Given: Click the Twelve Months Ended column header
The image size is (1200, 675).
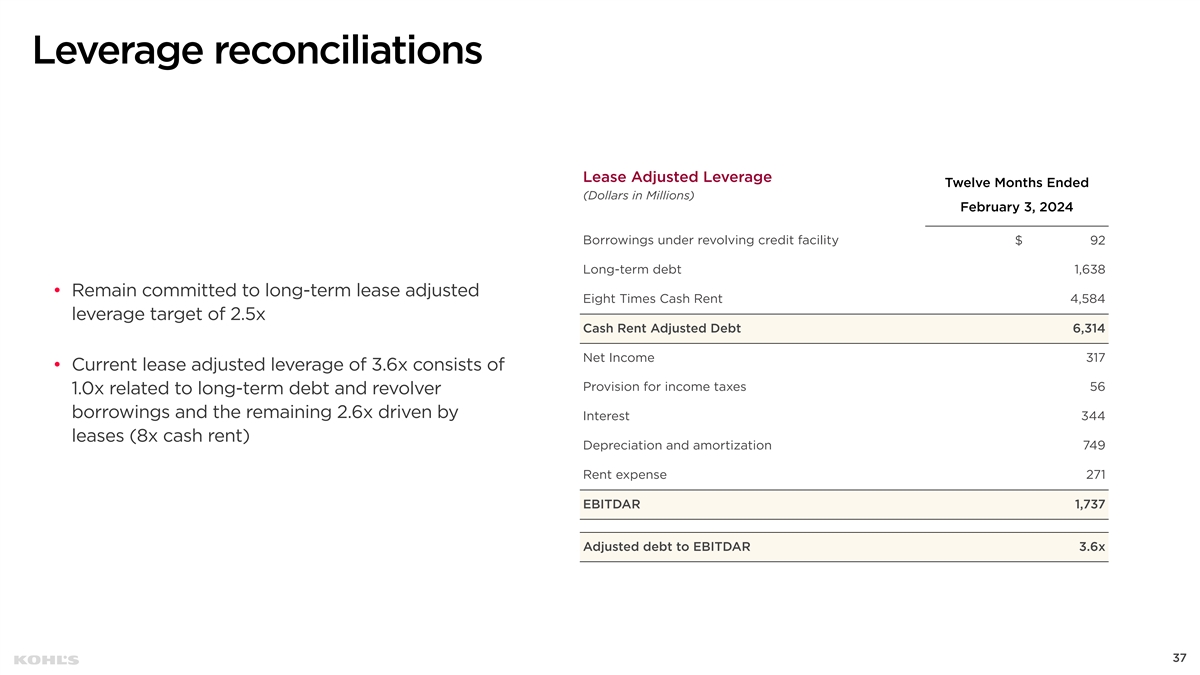Looking at the screenshot, I should 1016,182.
